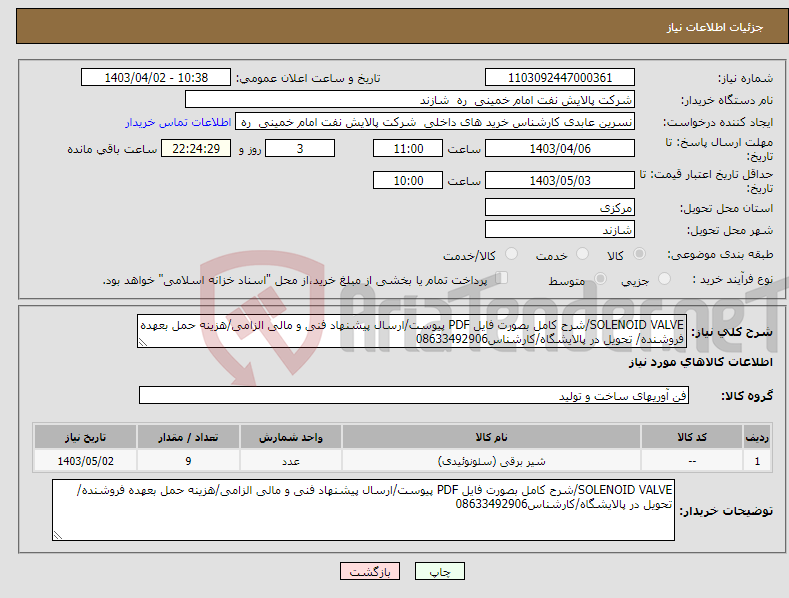Select the جزیی purchase type radio

tap(664, 279)
